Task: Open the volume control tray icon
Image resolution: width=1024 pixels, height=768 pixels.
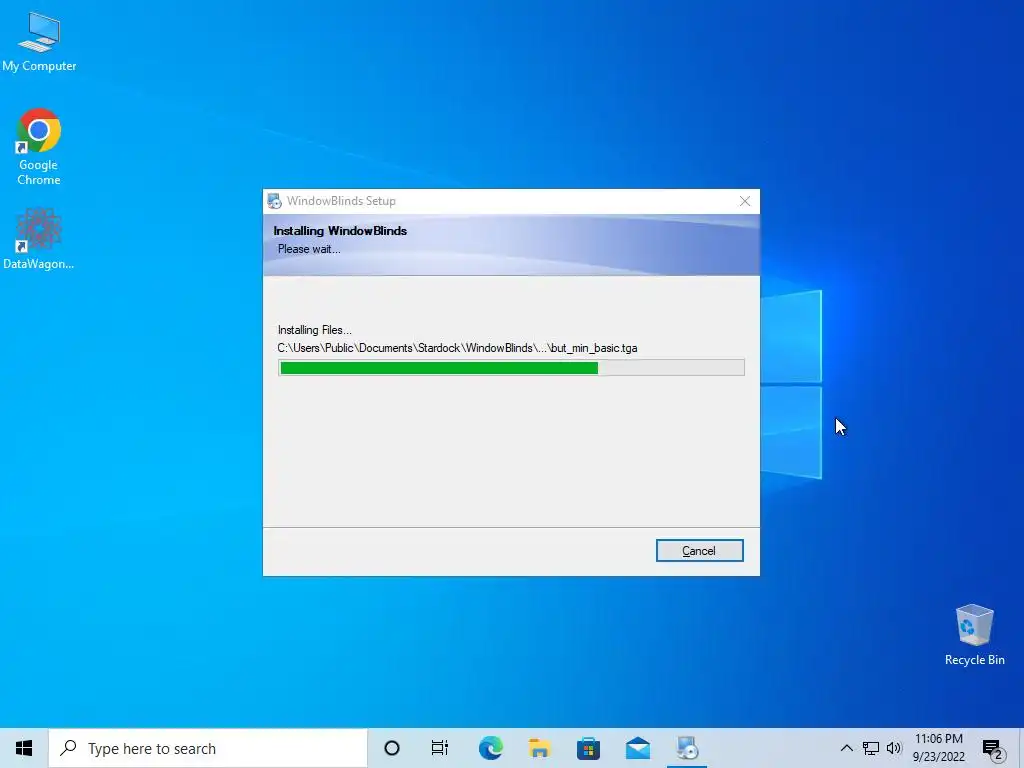Action: 893,748
